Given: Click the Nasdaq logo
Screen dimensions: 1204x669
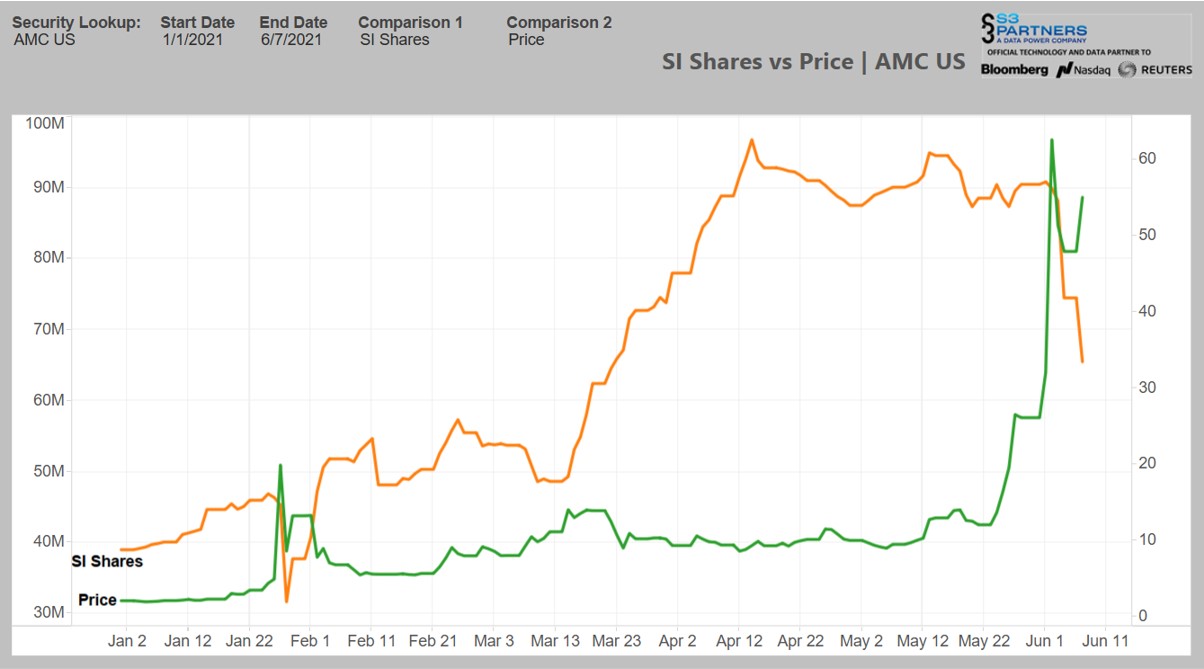Looking at the screenshot, I should click(x=1084, y=69).
